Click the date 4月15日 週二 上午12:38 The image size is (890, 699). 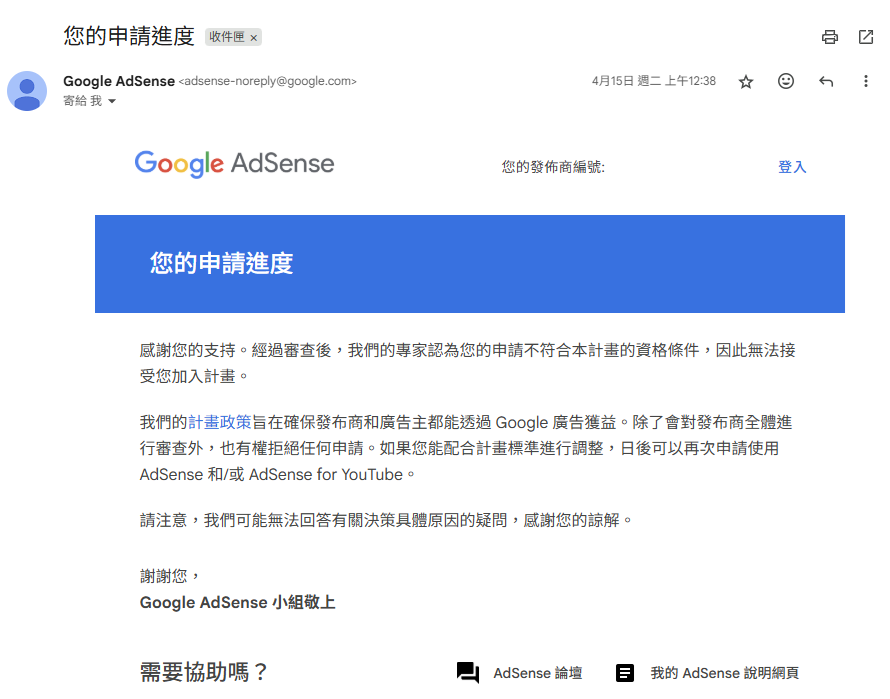point(654,81)
